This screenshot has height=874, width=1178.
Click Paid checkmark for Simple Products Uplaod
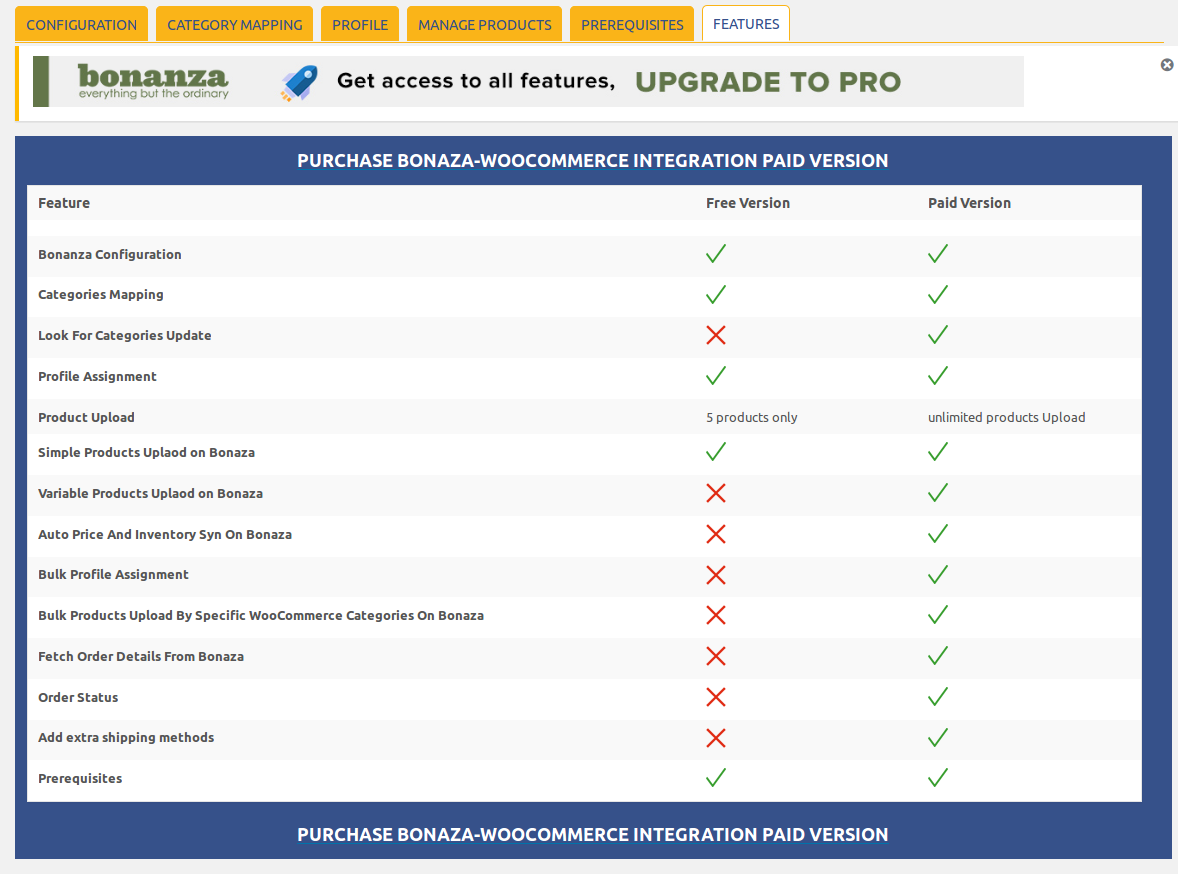click(938, 452)
